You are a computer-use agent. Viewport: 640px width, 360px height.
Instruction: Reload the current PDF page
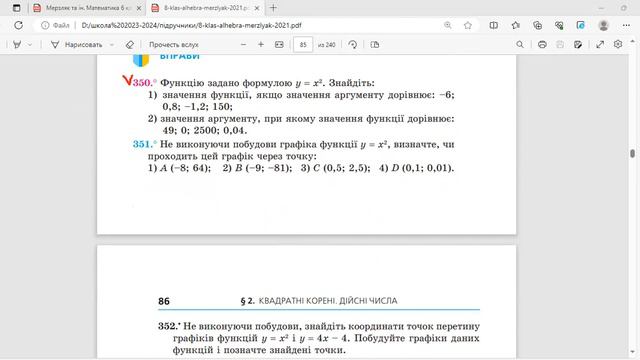tap(18, 25)
